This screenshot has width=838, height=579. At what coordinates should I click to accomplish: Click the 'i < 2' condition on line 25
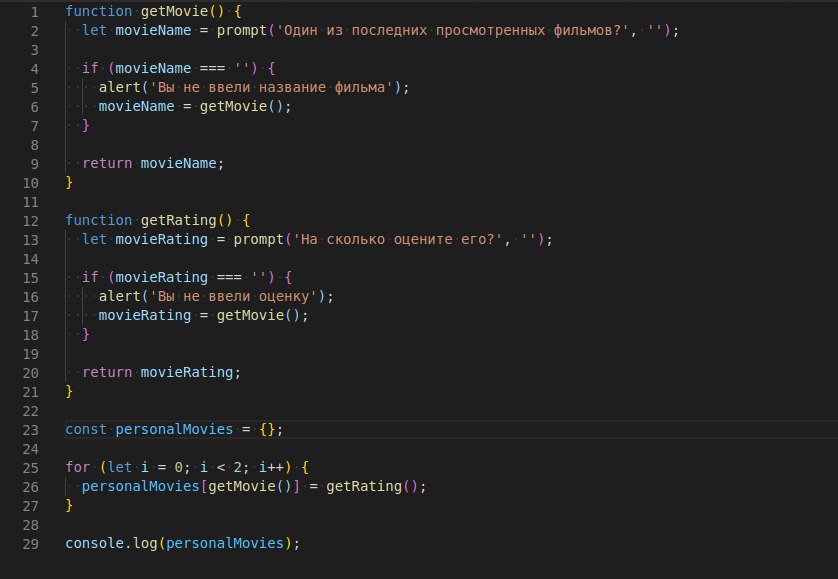coord(220,467)
